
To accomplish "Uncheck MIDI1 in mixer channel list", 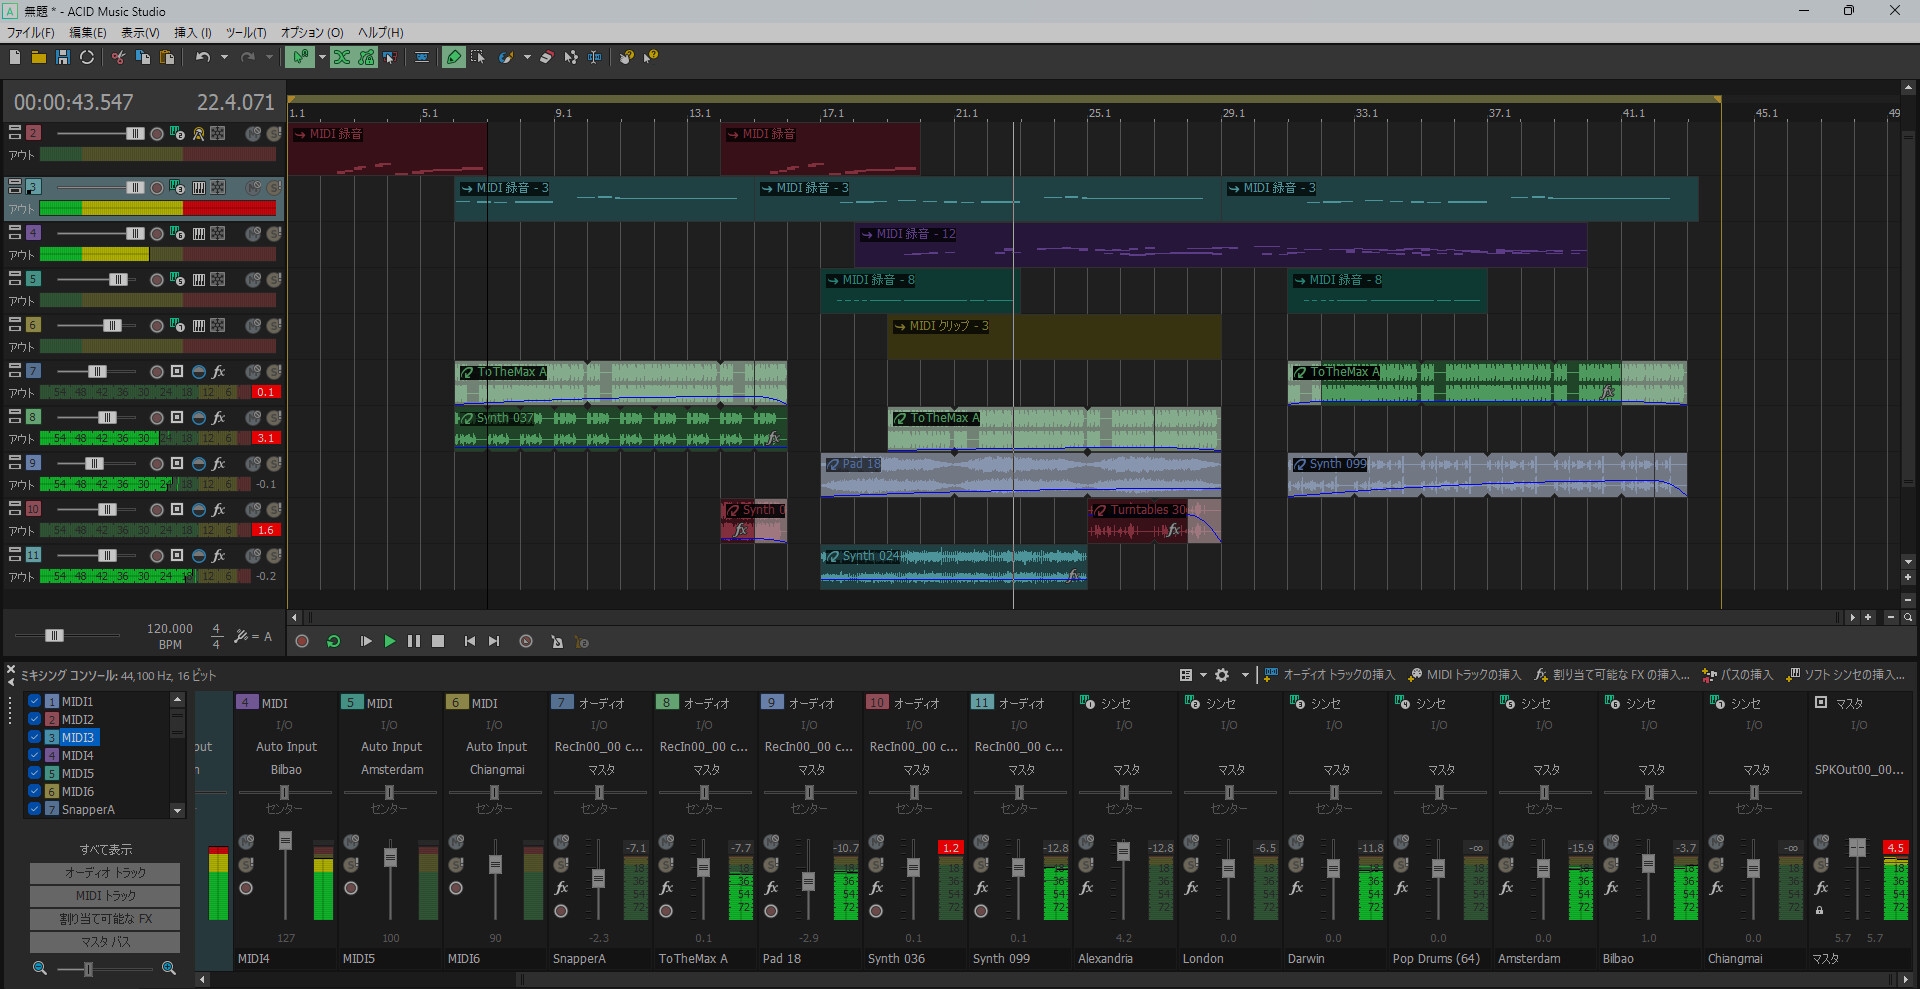I will click(34, 702).
